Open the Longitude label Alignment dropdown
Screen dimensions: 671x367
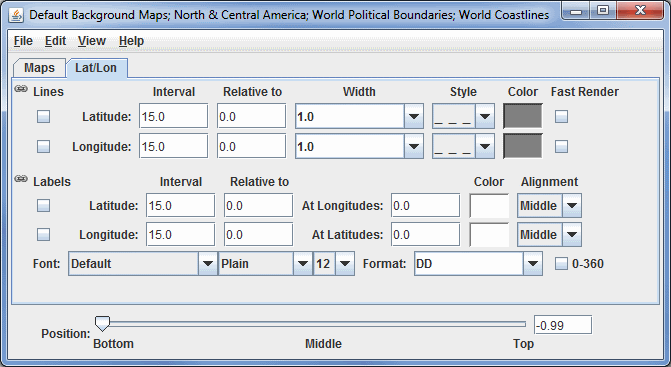(x=572, y=234)
